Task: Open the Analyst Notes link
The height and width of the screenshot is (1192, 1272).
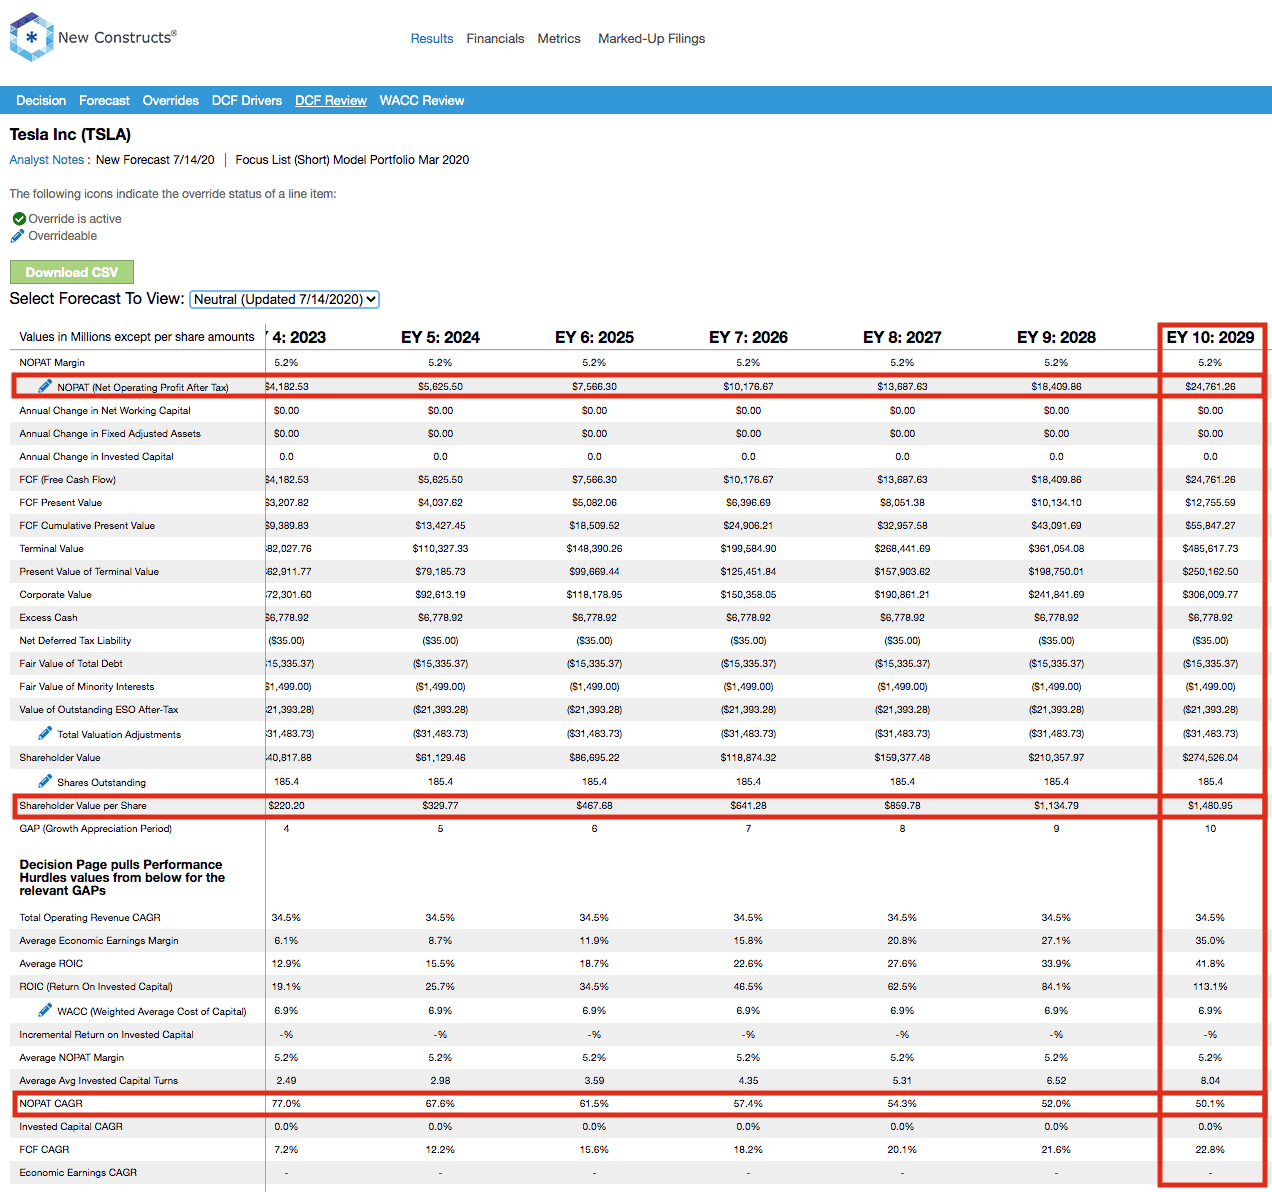Action: click(x=47, y=159)
